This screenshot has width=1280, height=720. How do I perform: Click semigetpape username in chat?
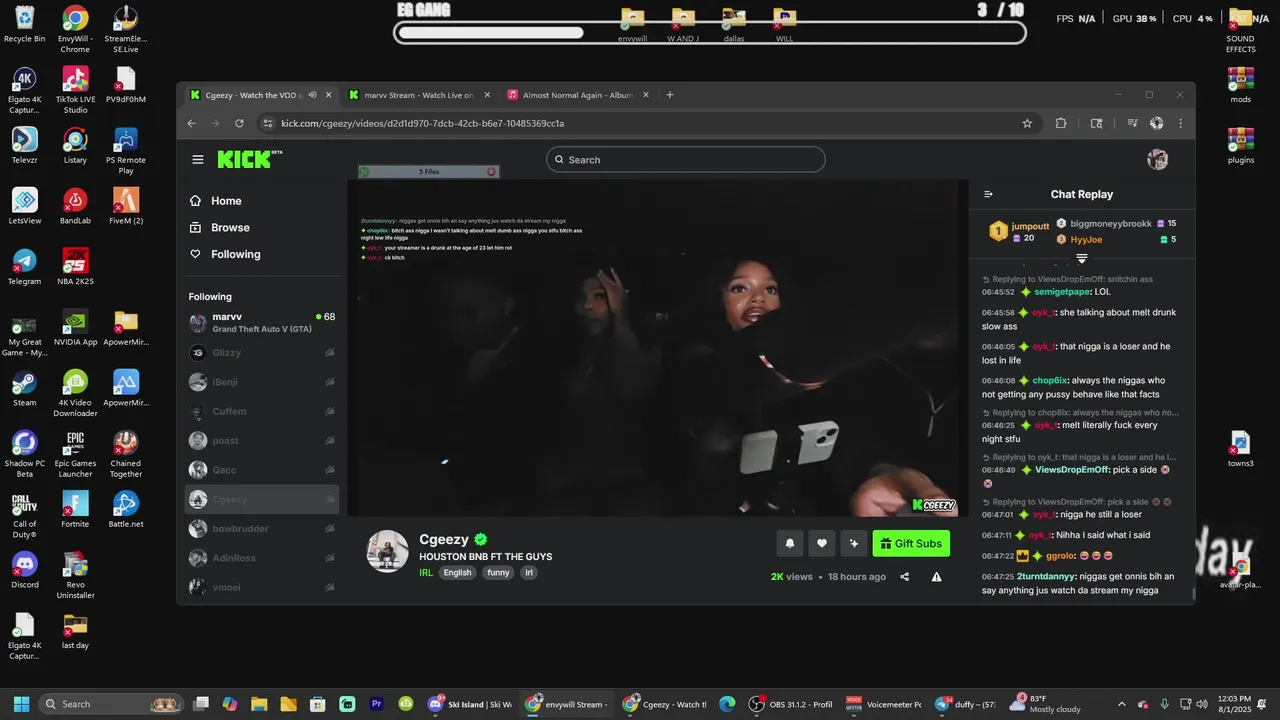tap(1062, 292)
